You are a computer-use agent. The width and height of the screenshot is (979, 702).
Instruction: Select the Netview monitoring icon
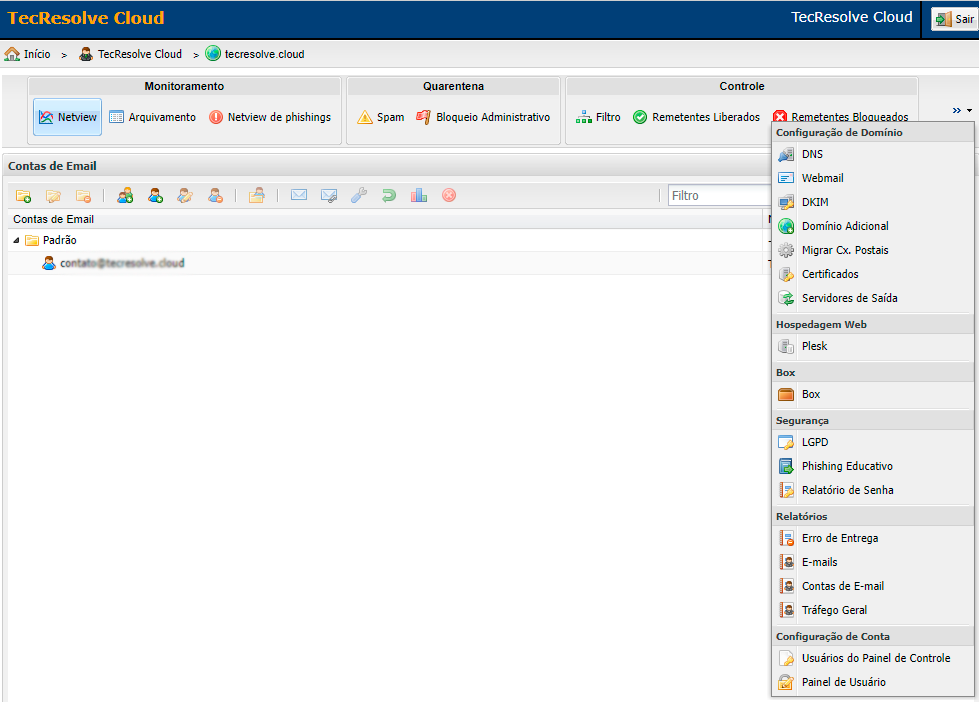(x=66, y=116)
